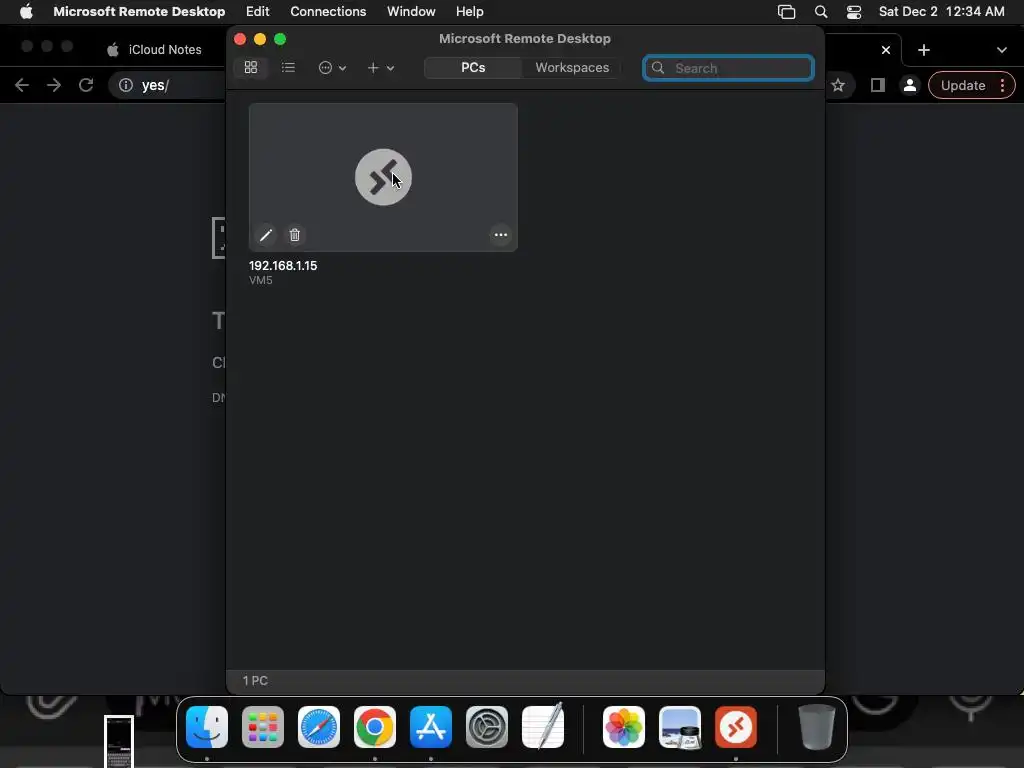Open the browser profile icon
The height and width of the screenshot is (768, 1024).
coord(910,86)
